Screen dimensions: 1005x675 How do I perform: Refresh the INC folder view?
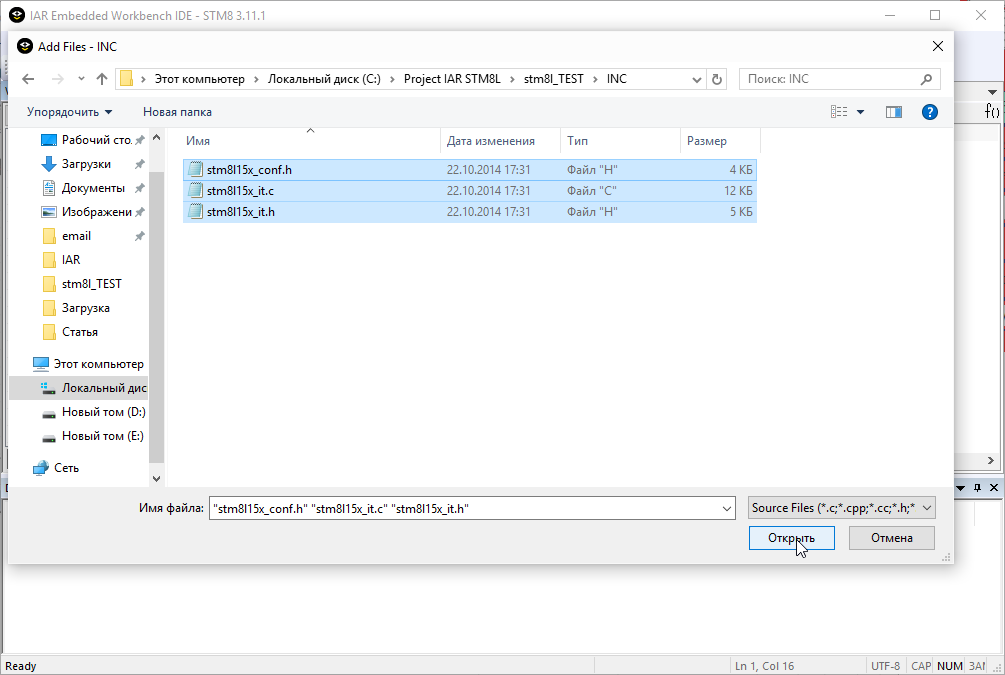717,79
